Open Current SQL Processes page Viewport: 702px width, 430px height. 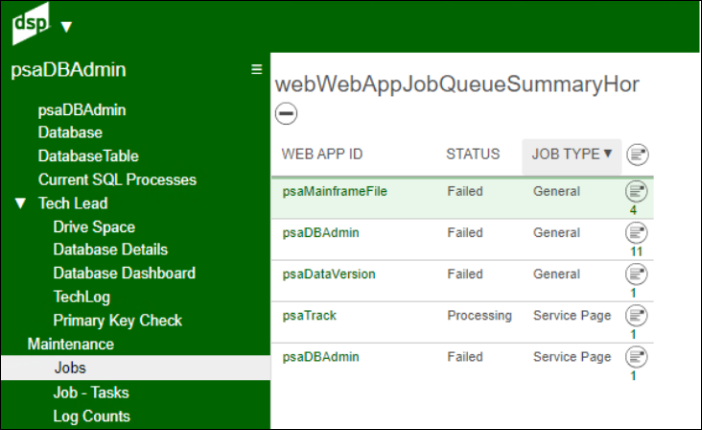click(117, 180)
